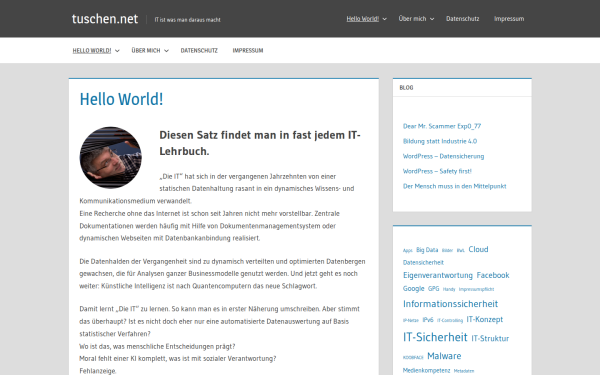Select IMPRESSUM in the white navigation bar

[248, 51]
